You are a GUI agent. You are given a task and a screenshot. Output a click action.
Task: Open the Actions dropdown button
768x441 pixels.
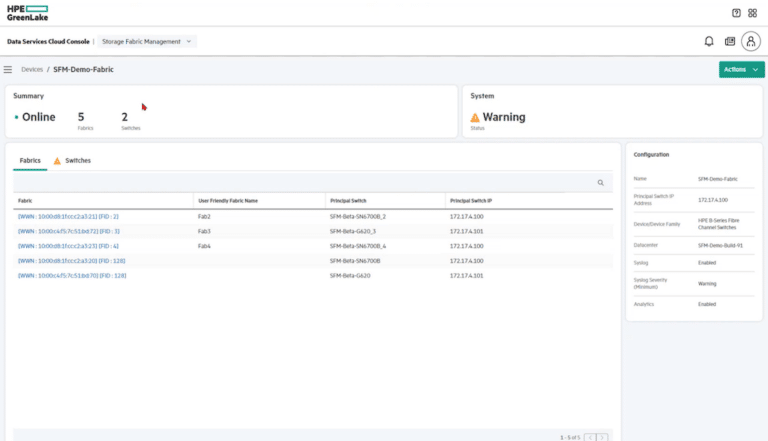coord(741,70)
